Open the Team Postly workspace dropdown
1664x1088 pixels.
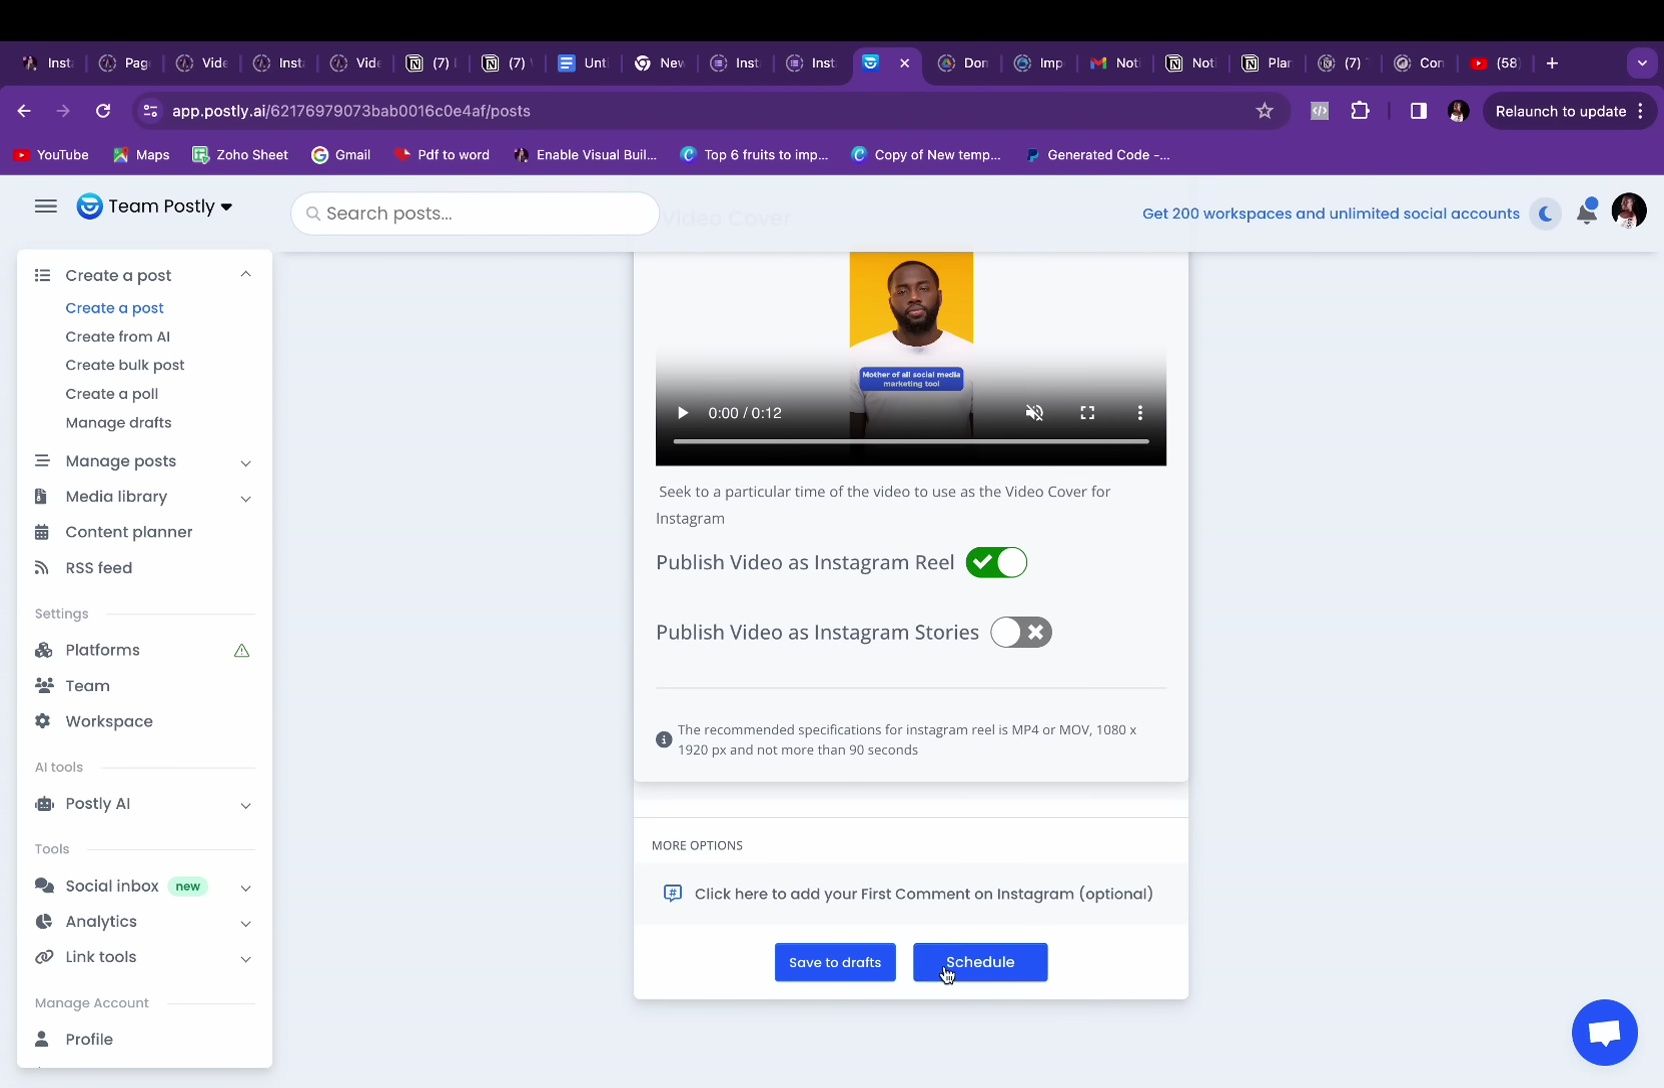pos(155,206)
